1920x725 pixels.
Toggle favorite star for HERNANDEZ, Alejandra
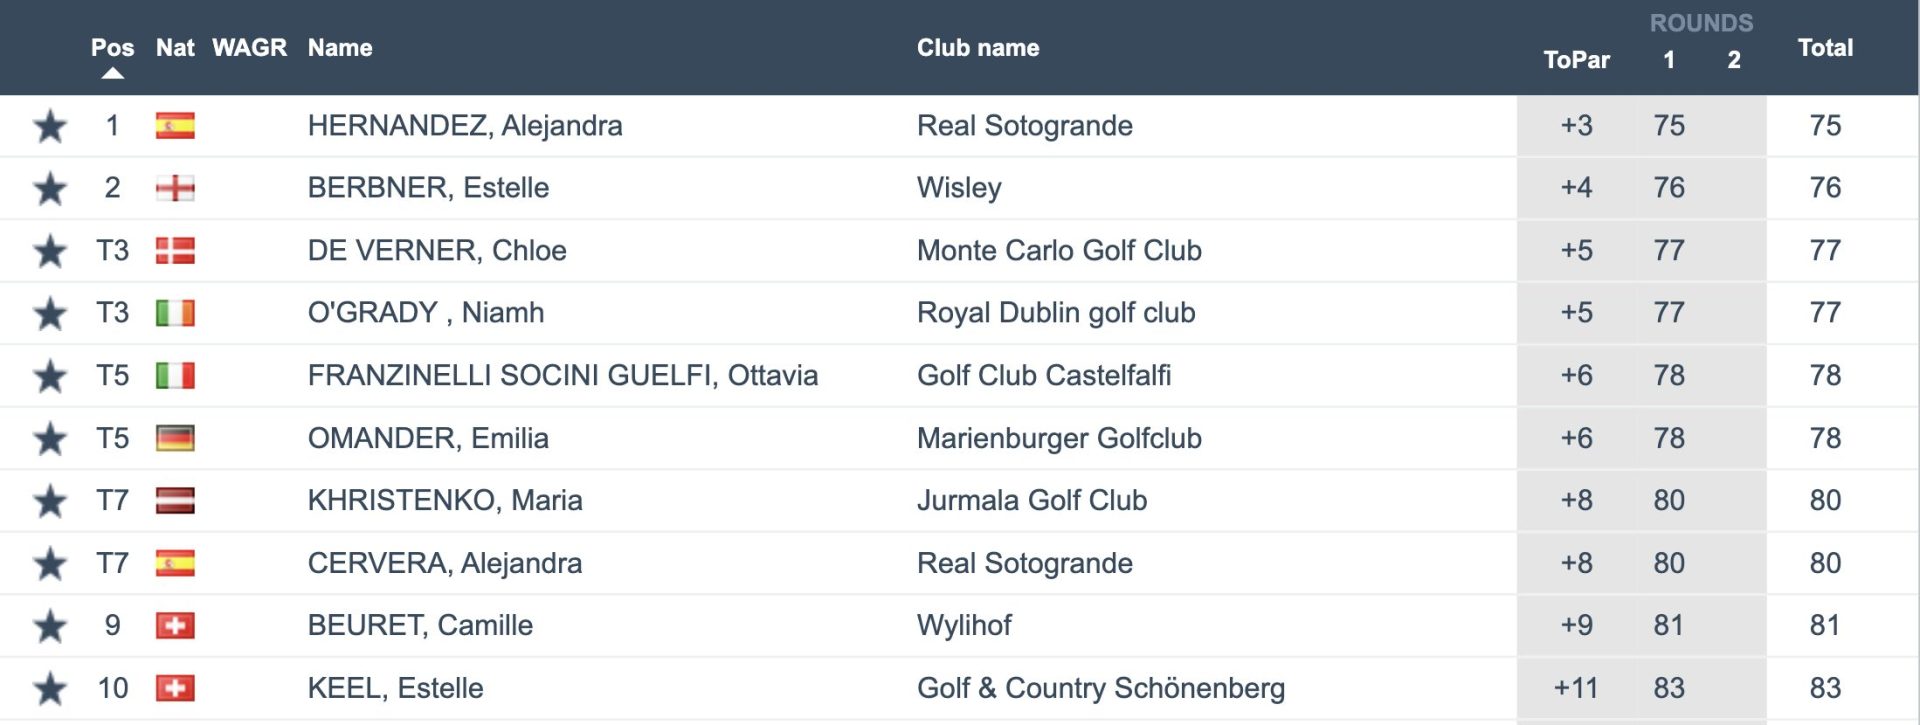point(50,127)
